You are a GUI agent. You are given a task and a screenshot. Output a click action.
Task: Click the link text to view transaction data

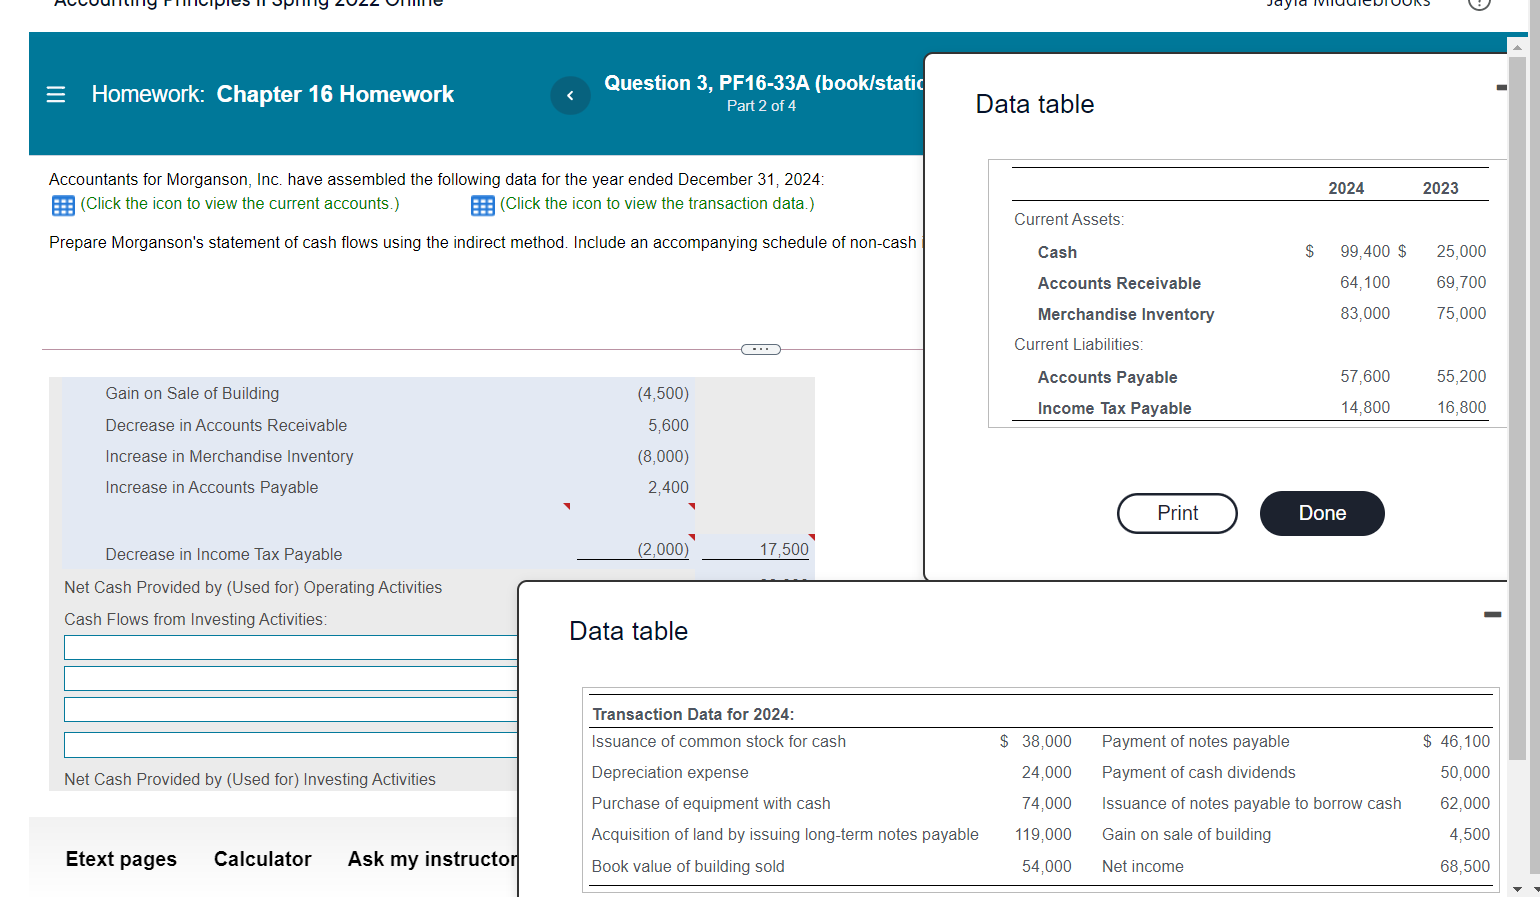tap(657, 204)
